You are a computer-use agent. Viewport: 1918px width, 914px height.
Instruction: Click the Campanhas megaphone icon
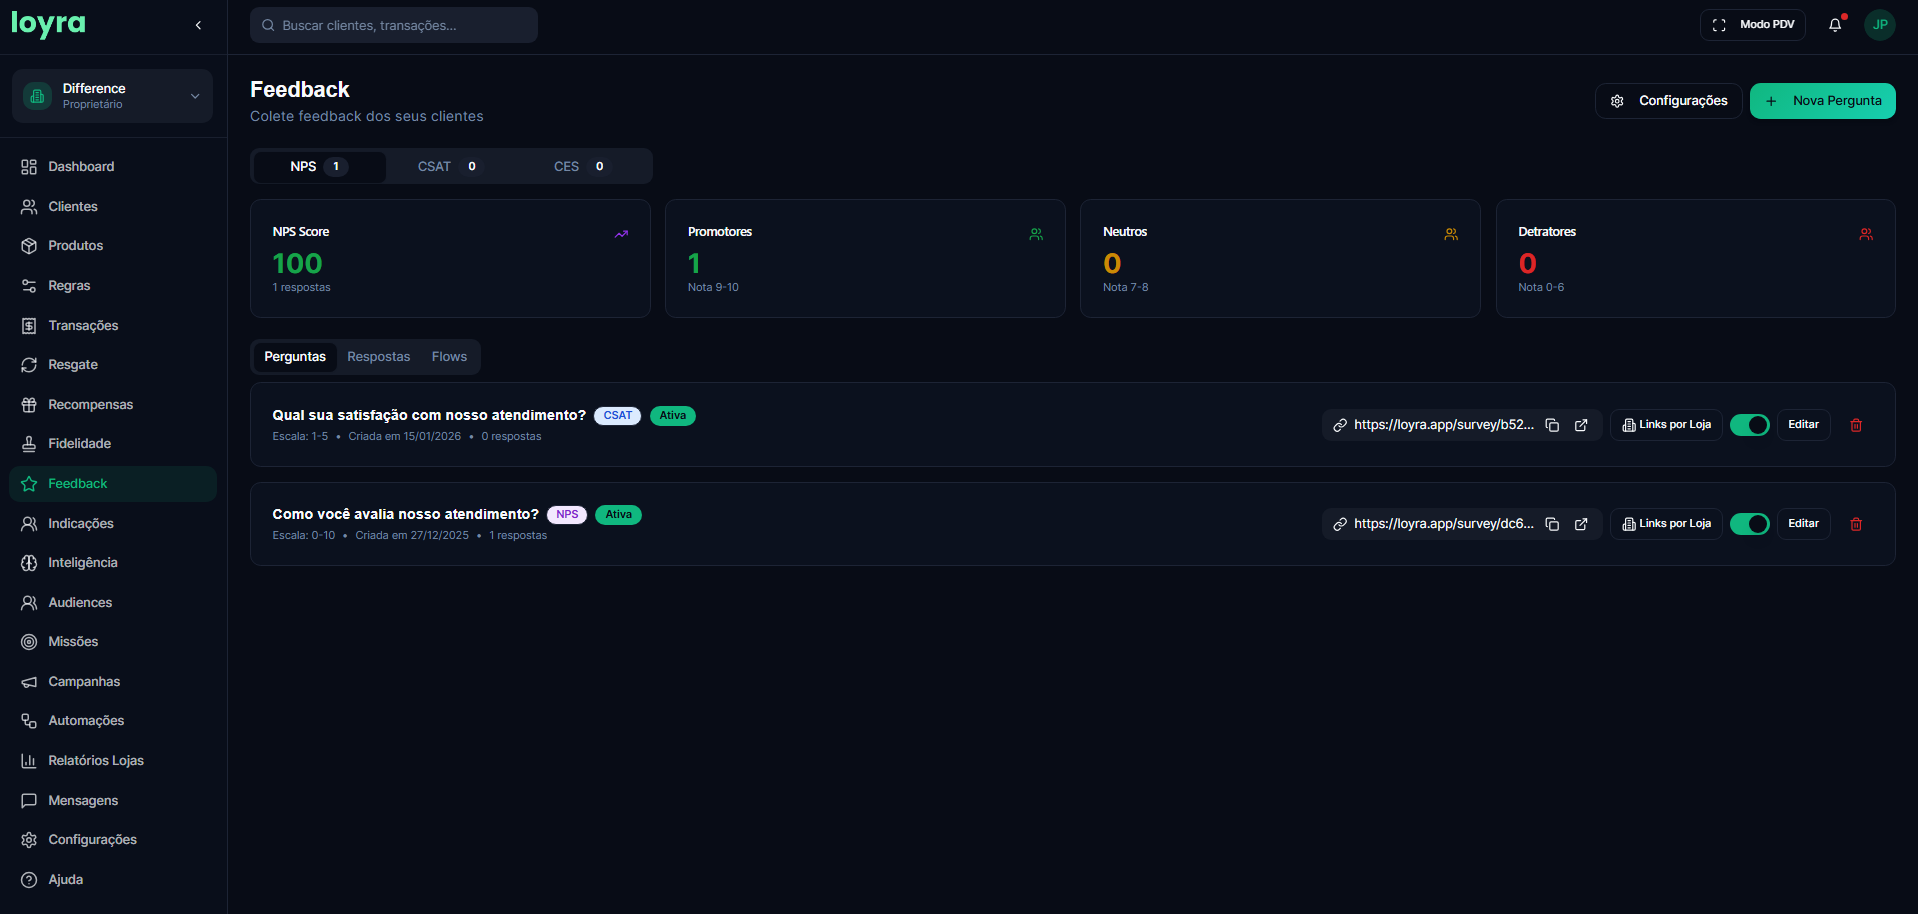pyautogui.click(x=29, y=682)
